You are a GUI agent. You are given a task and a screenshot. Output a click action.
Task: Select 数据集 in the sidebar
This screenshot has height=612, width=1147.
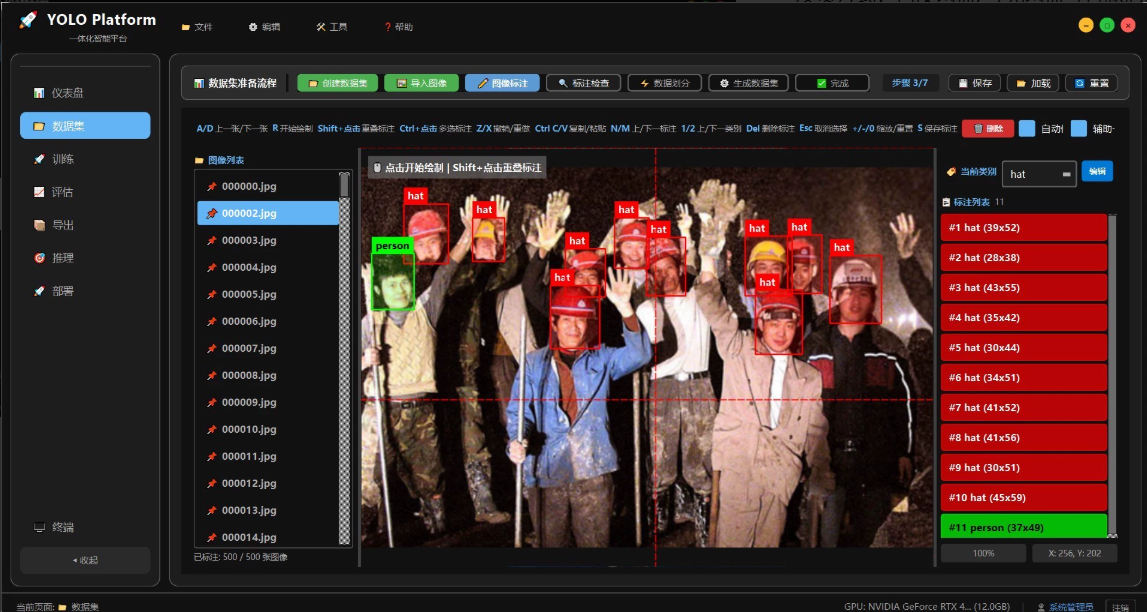click(x=85, y=126)
